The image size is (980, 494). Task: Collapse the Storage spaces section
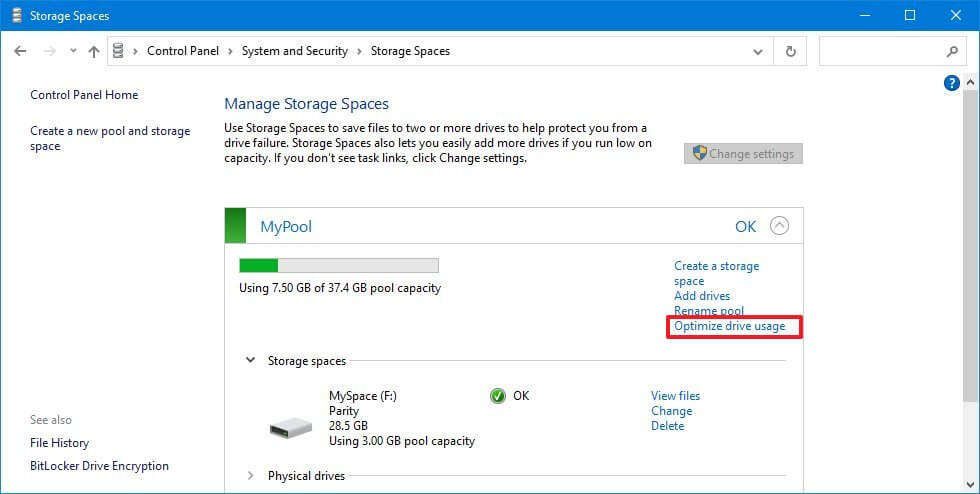251,360
